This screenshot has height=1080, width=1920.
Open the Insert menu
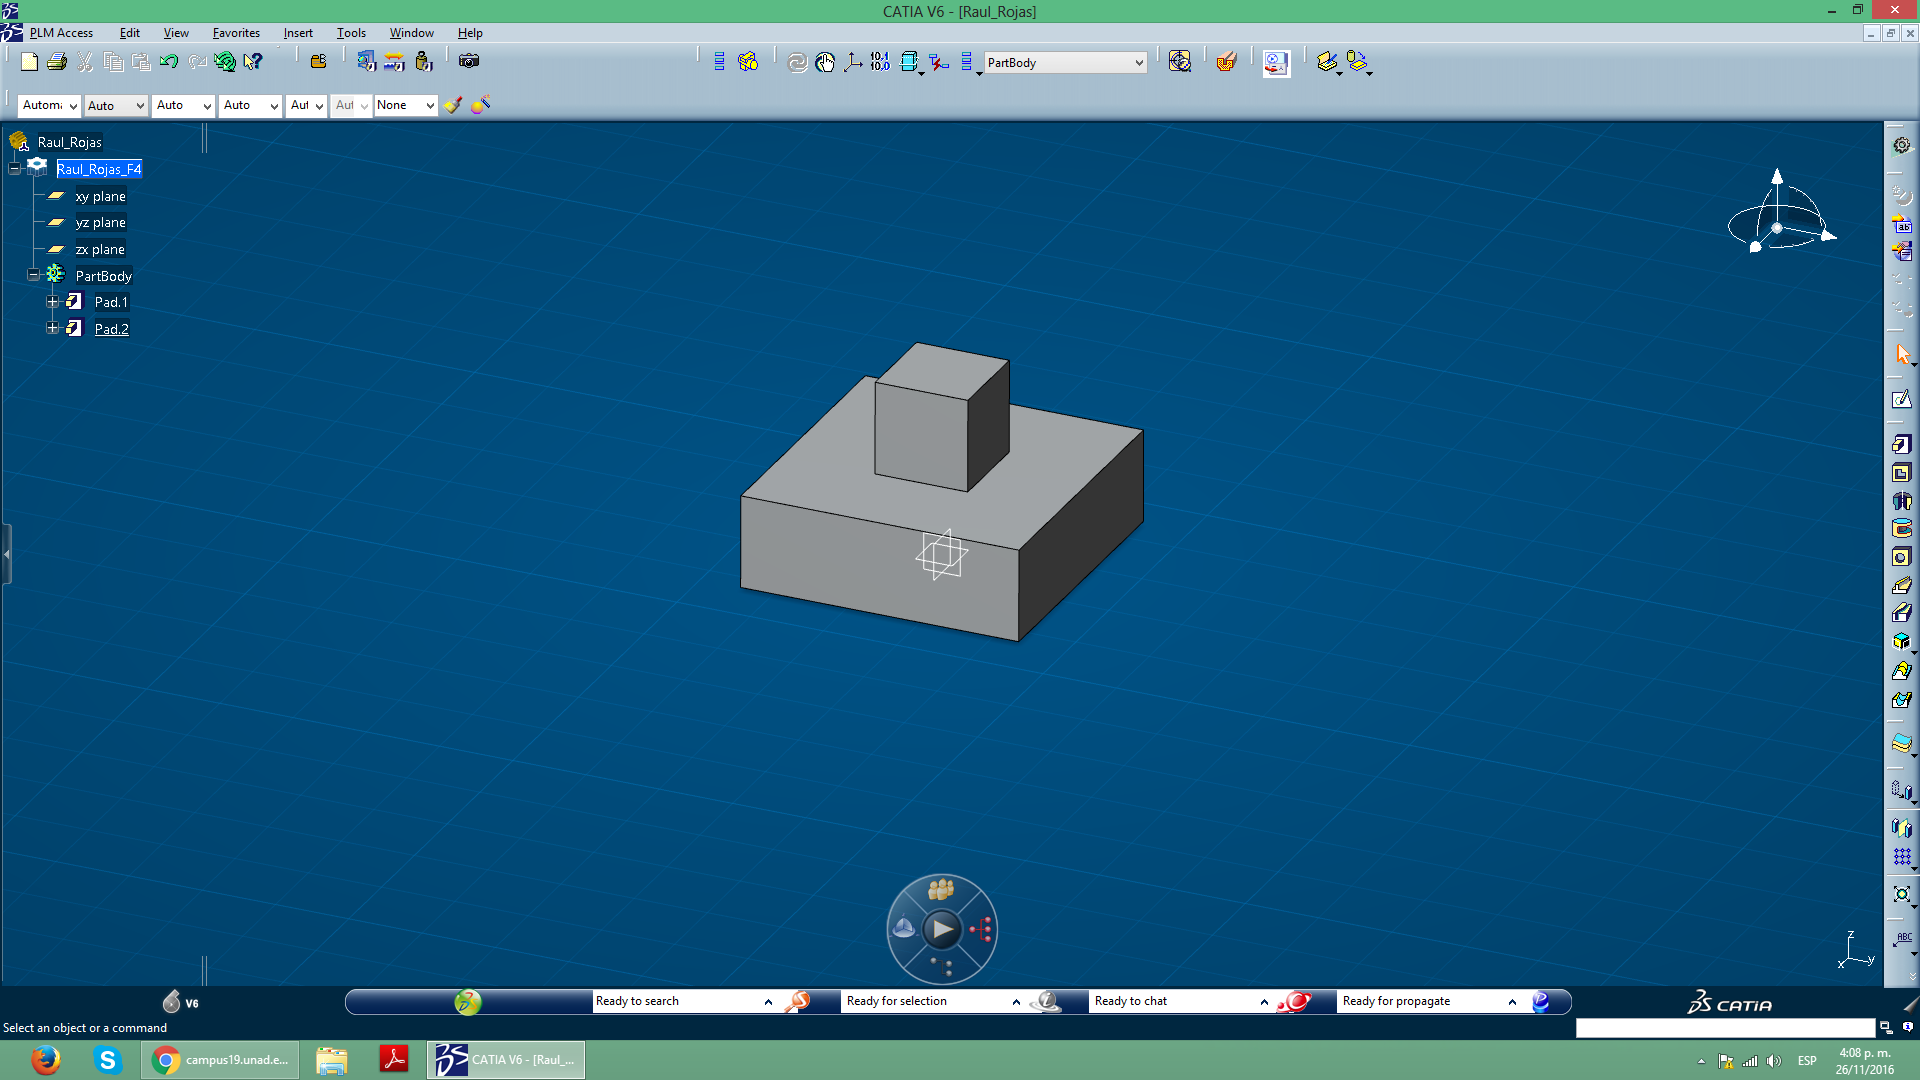298,33
